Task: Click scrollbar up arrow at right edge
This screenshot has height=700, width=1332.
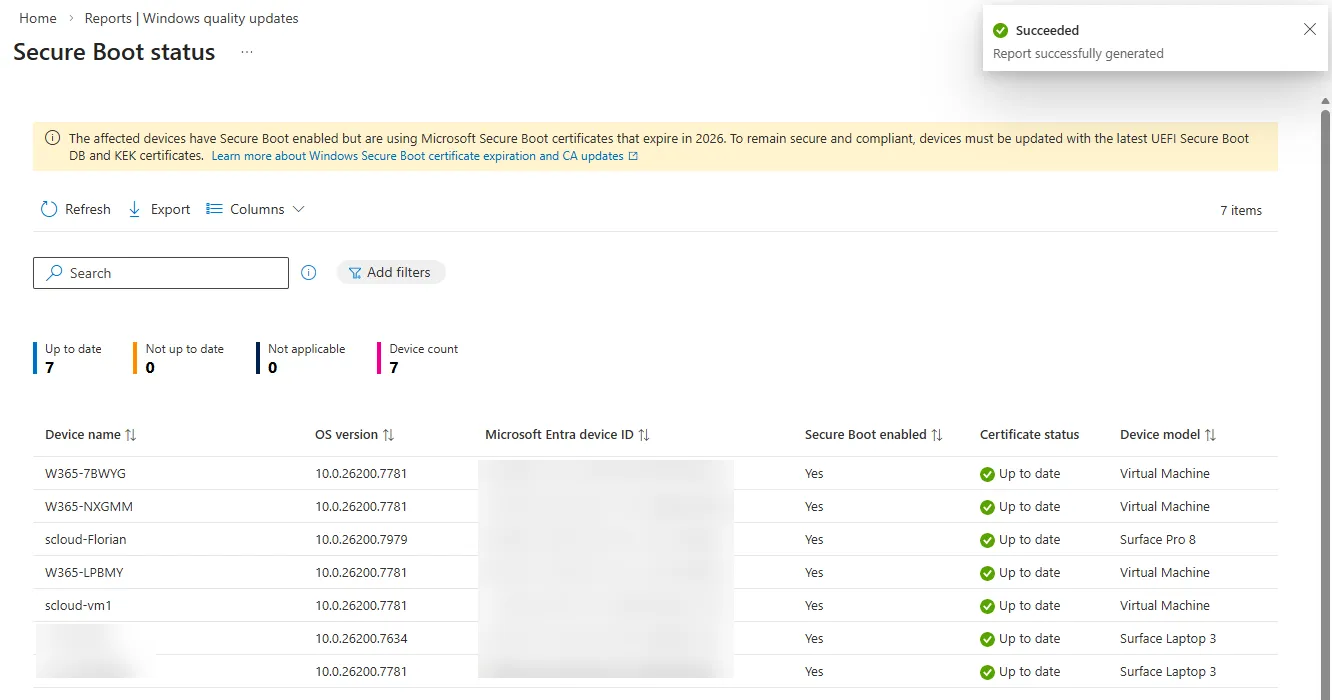Action: [1325, 101]
